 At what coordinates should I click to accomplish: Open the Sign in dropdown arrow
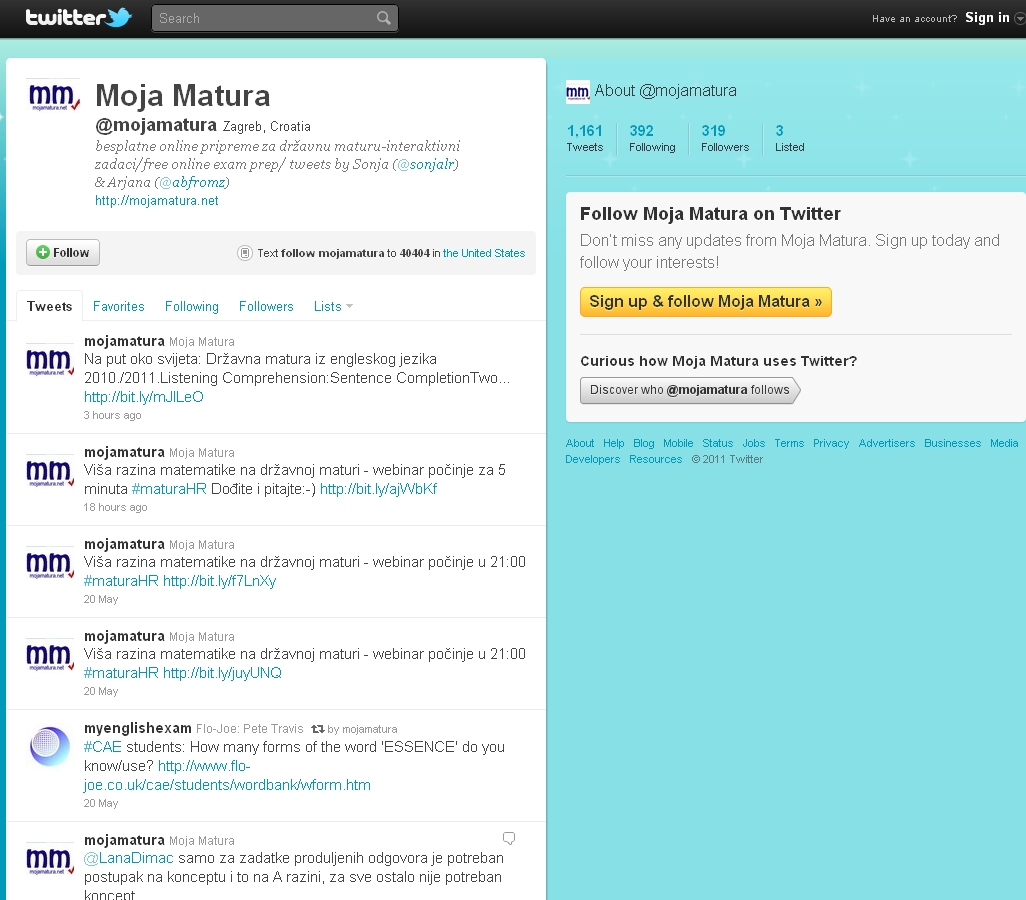tap(1019, 18)
